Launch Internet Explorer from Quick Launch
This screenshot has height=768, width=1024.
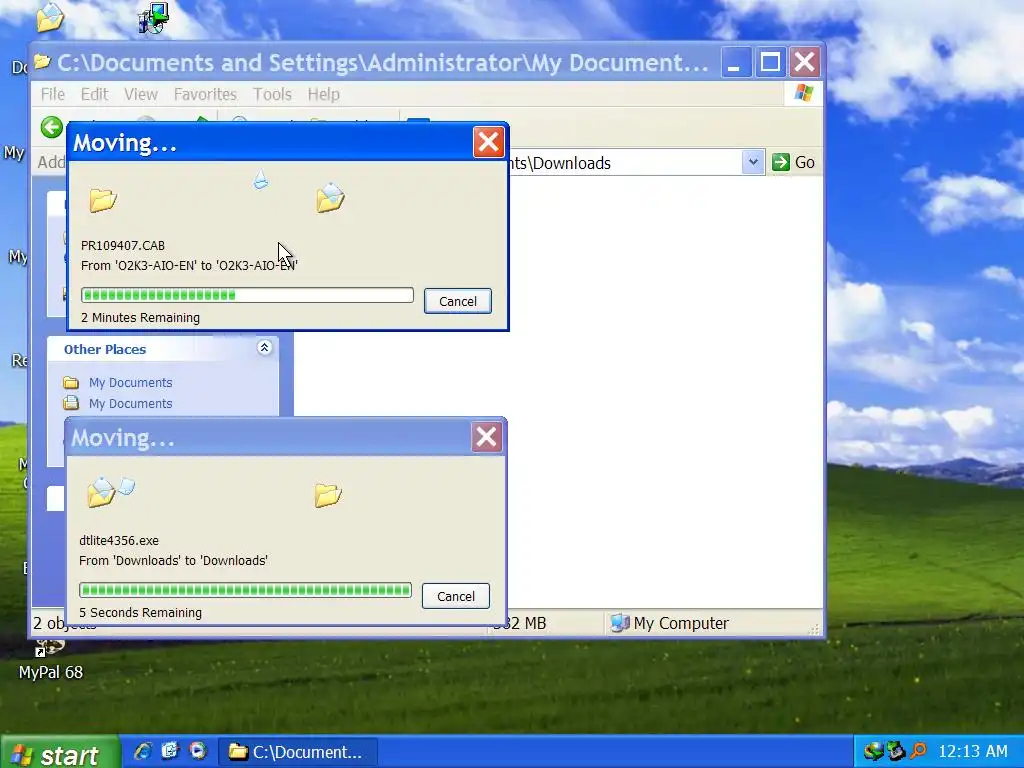(142, 752)
